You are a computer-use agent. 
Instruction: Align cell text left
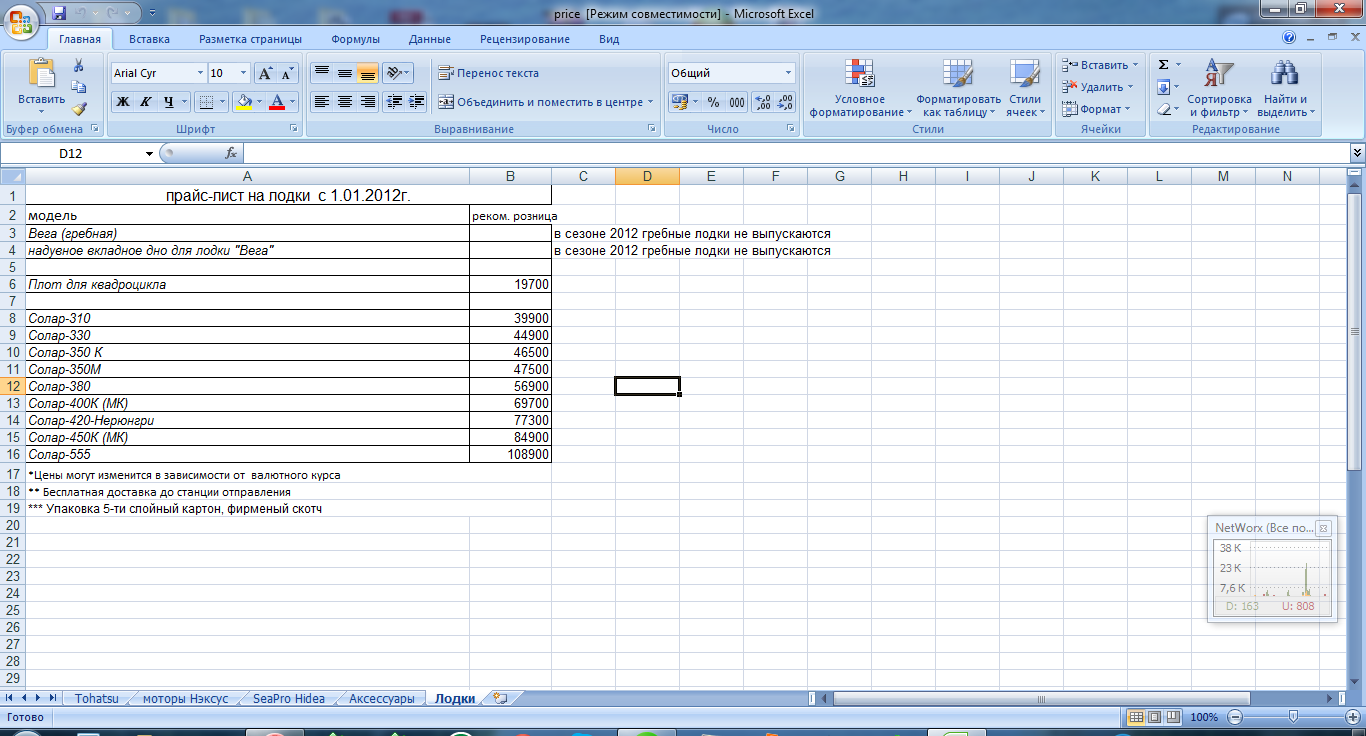coord(322,101)
